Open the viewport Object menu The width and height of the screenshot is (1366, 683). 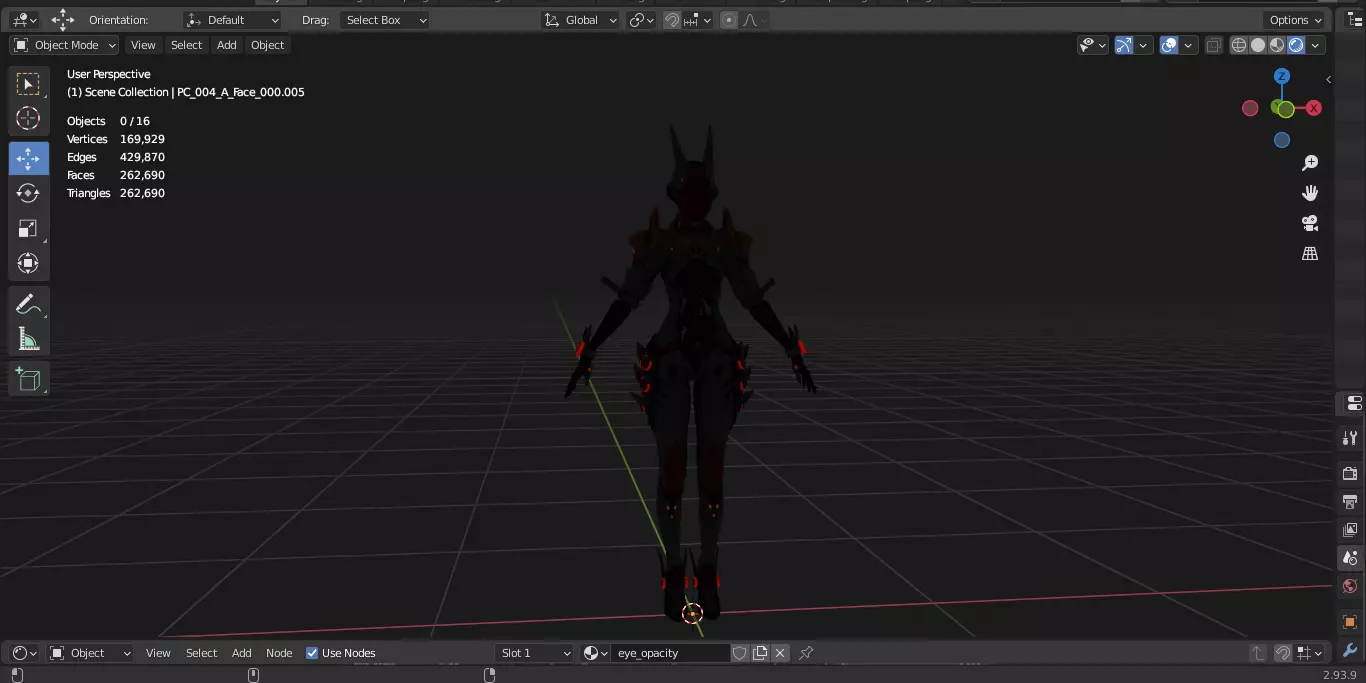click(x=267, y=45)
